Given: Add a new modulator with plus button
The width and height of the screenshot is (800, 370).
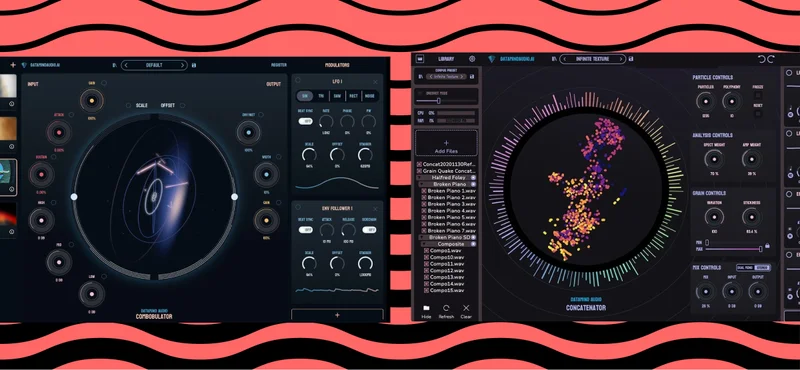Looking at the screenshot, I should (337, 315).
